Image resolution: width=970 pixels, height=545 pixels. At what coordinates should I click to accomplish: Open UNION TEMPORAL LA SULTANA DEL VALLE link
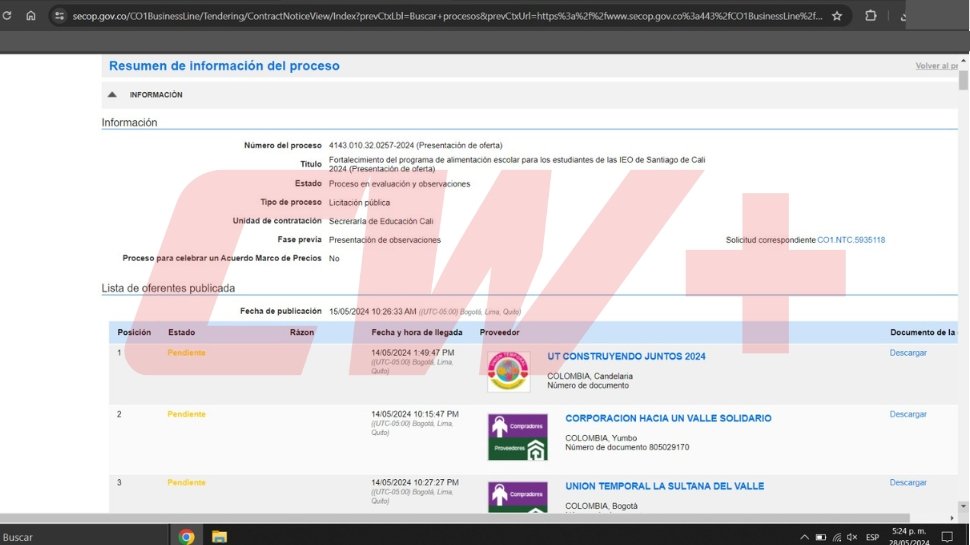[x=664, y=486]
